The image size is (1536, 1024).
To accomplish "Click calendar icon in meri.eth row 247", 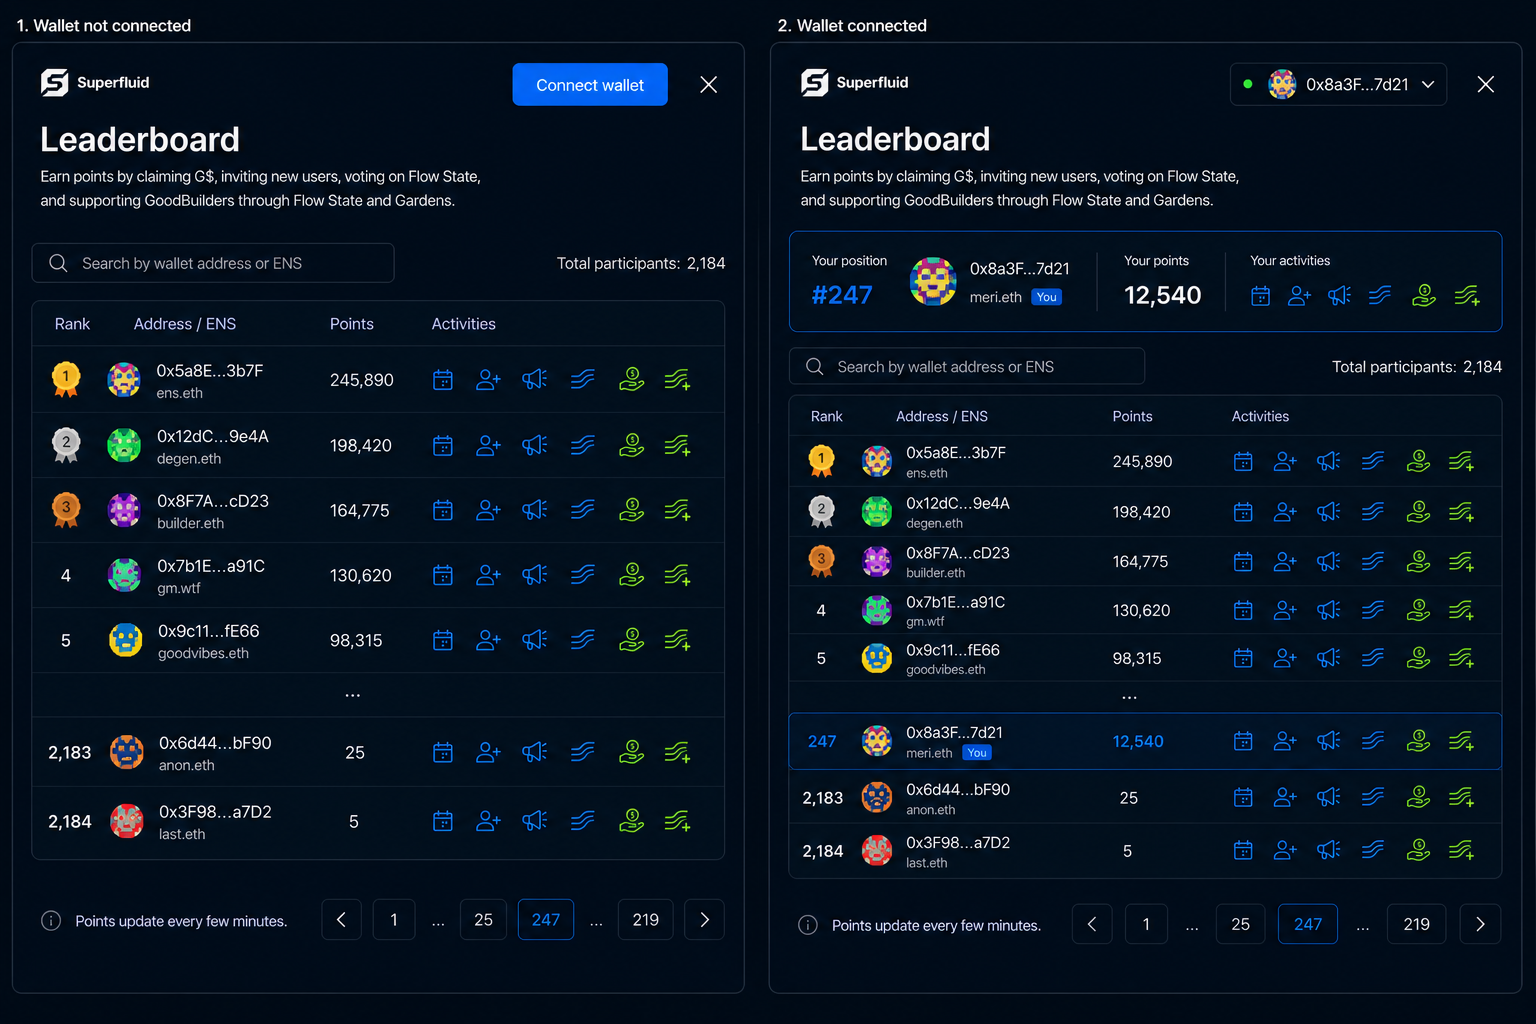I will tap(1243, 741).
